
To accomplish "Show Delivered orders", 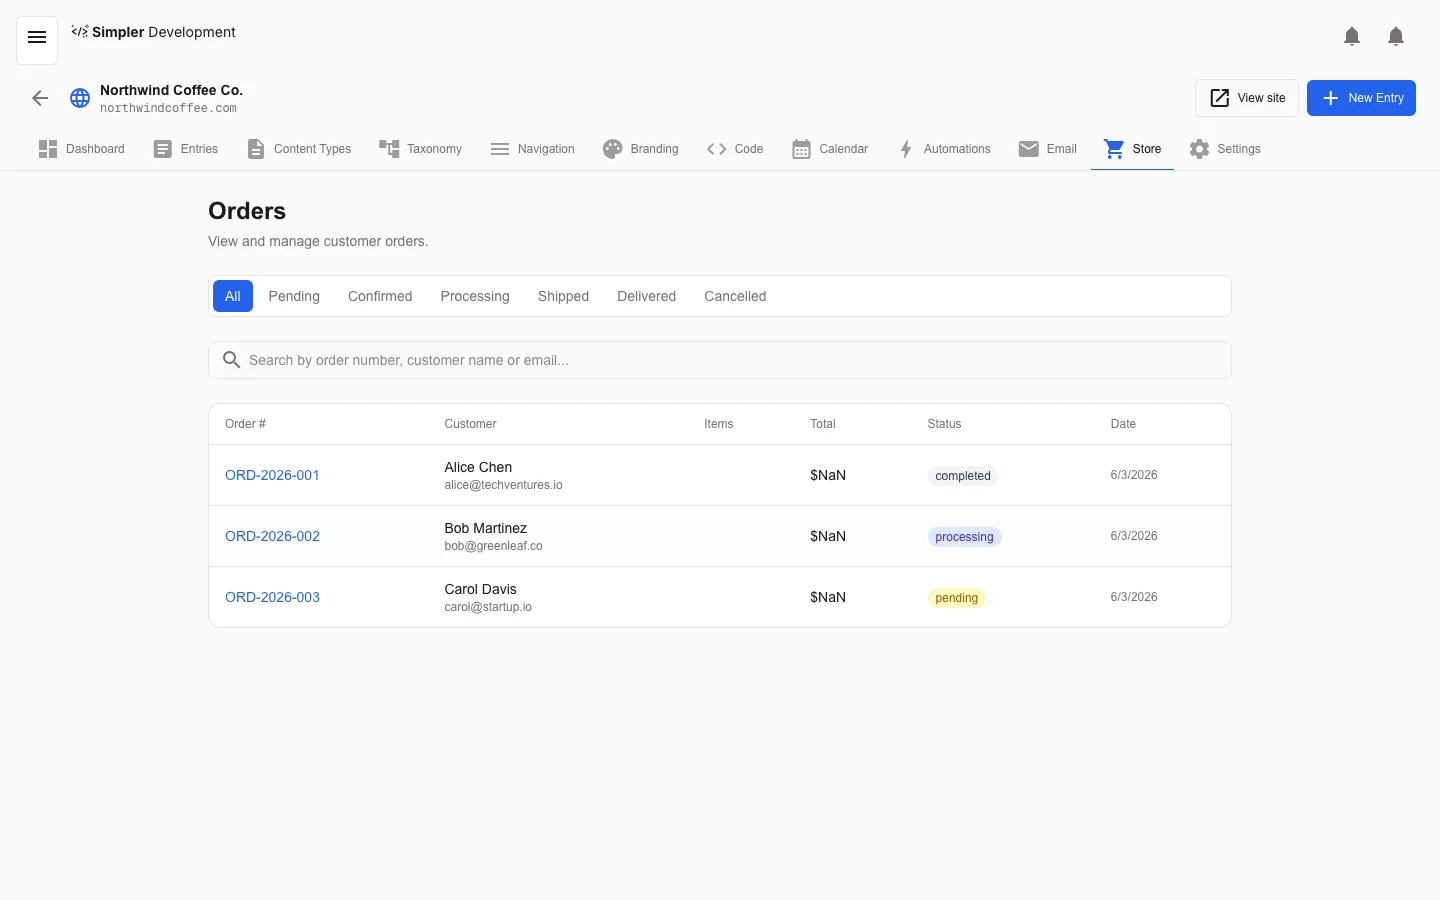I will pyautogui.click(x=647, y=296).
